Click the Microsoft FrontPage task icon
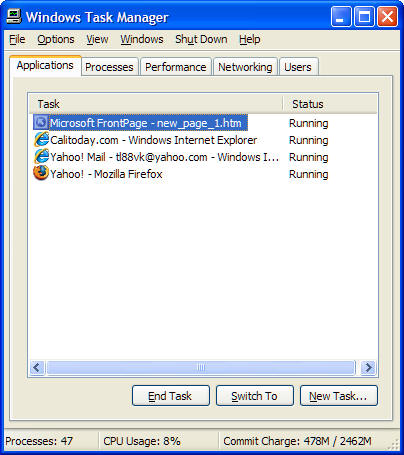This screenshot has height=455, width=404. point(41,123)
